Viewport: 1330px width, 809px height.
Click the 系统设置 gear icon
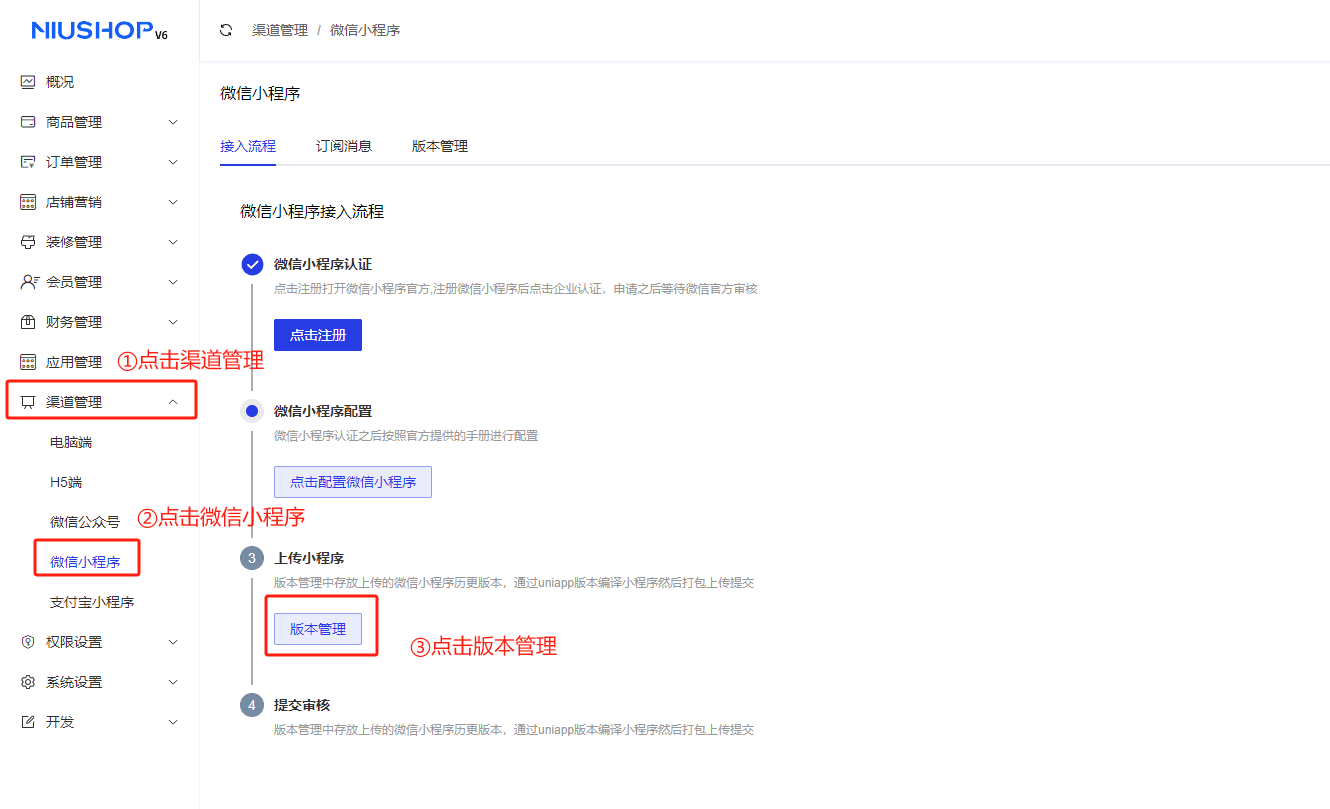28,682
